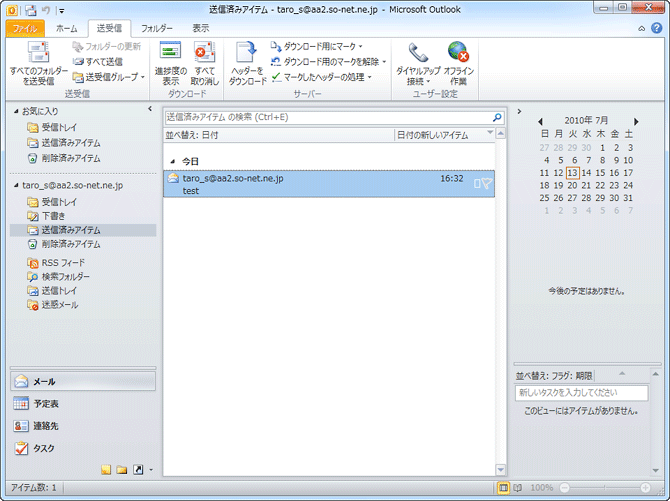Image resolution: width=670 pixels, height=501 pixels.
Task: Click the Cancel All icon (すべて取り消し)
Action: [205, 64]
